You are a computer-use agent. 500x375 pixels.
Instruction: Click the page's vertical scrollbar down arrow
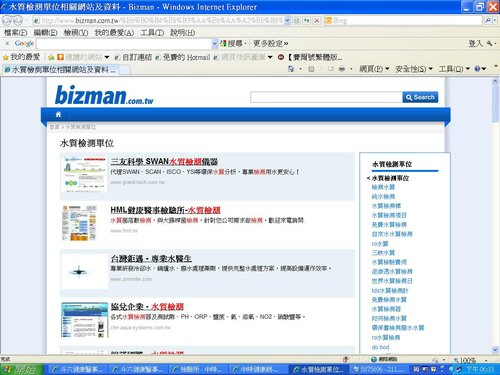pyautogui.click(x=495, y=350)
